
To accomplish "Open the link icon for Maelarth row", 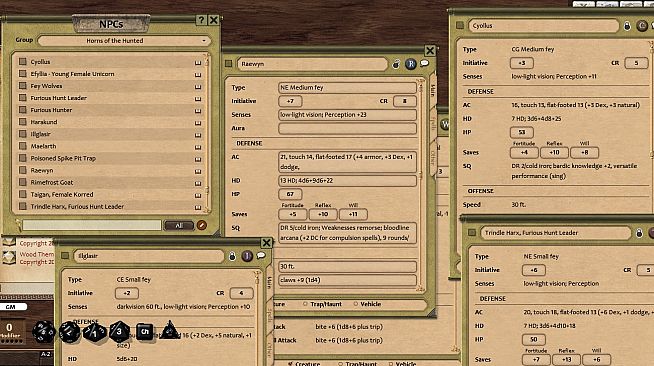I will coord(198,147).
